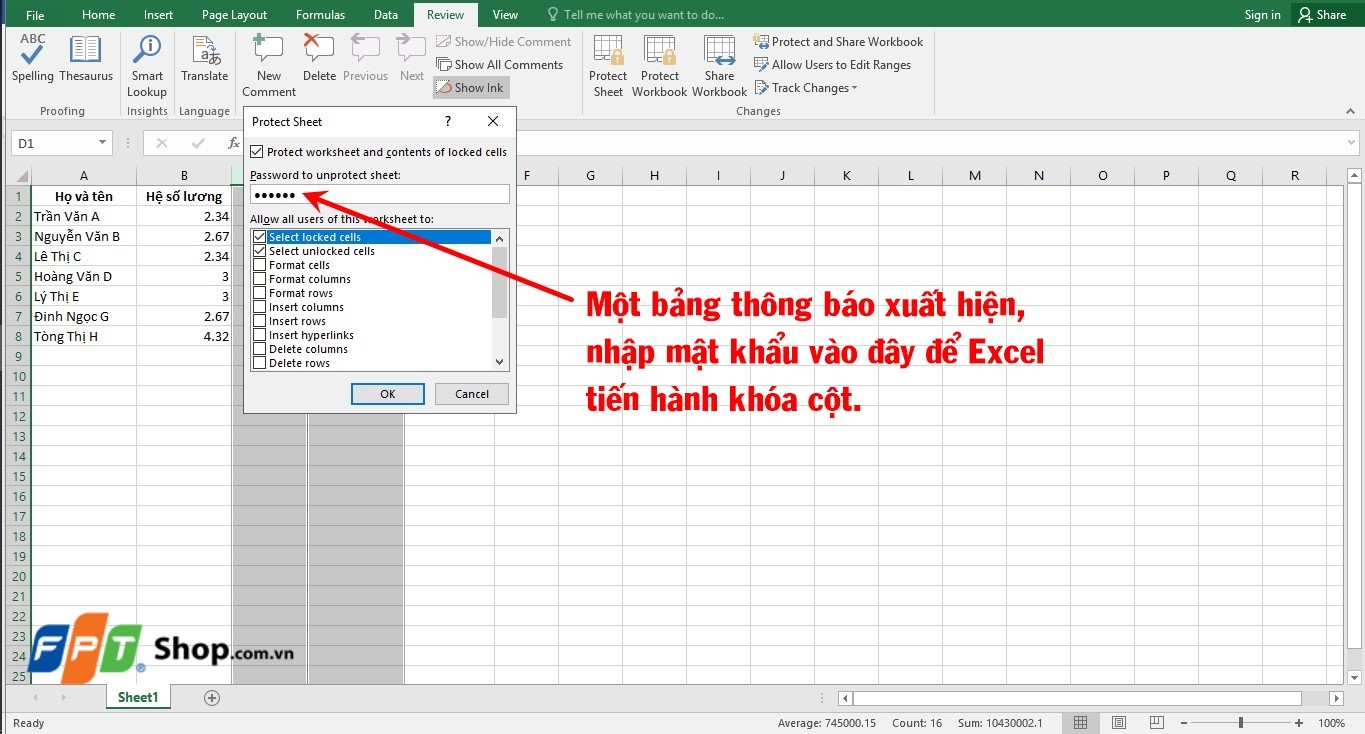Image resolution: width=1365 pixels, height=734 pixels.
Task: Create a New Comment
Action: point(267,62)
